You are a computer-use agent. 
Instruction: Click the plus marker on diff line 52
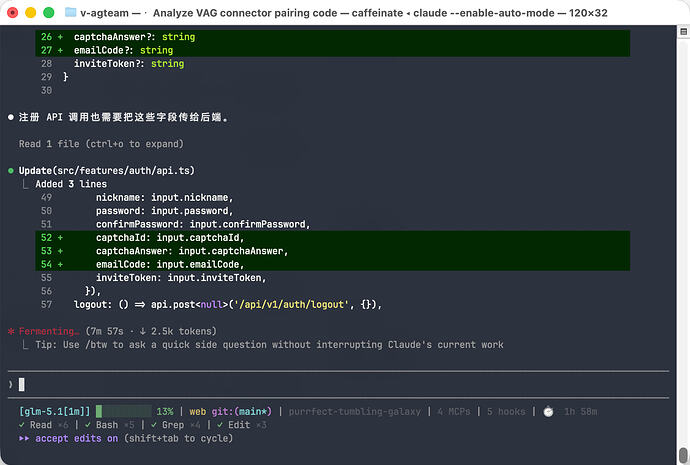point(60,238)
